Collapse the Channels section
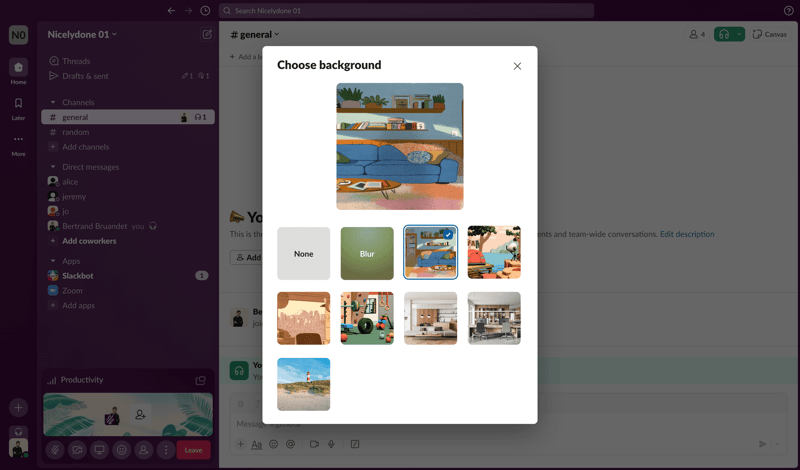The image size is (800, 470). tap(53, 102)
